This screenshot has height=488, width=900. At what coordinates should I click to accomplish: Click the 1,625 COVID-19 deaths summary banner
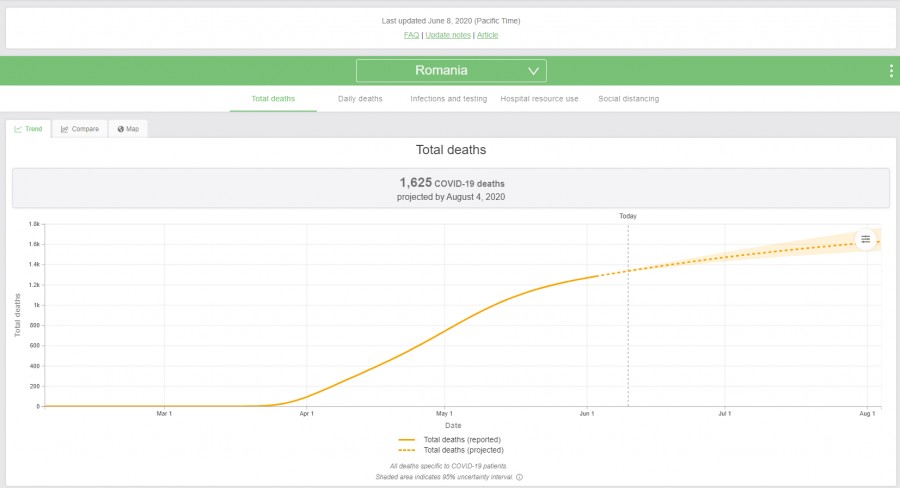point(450,189)
